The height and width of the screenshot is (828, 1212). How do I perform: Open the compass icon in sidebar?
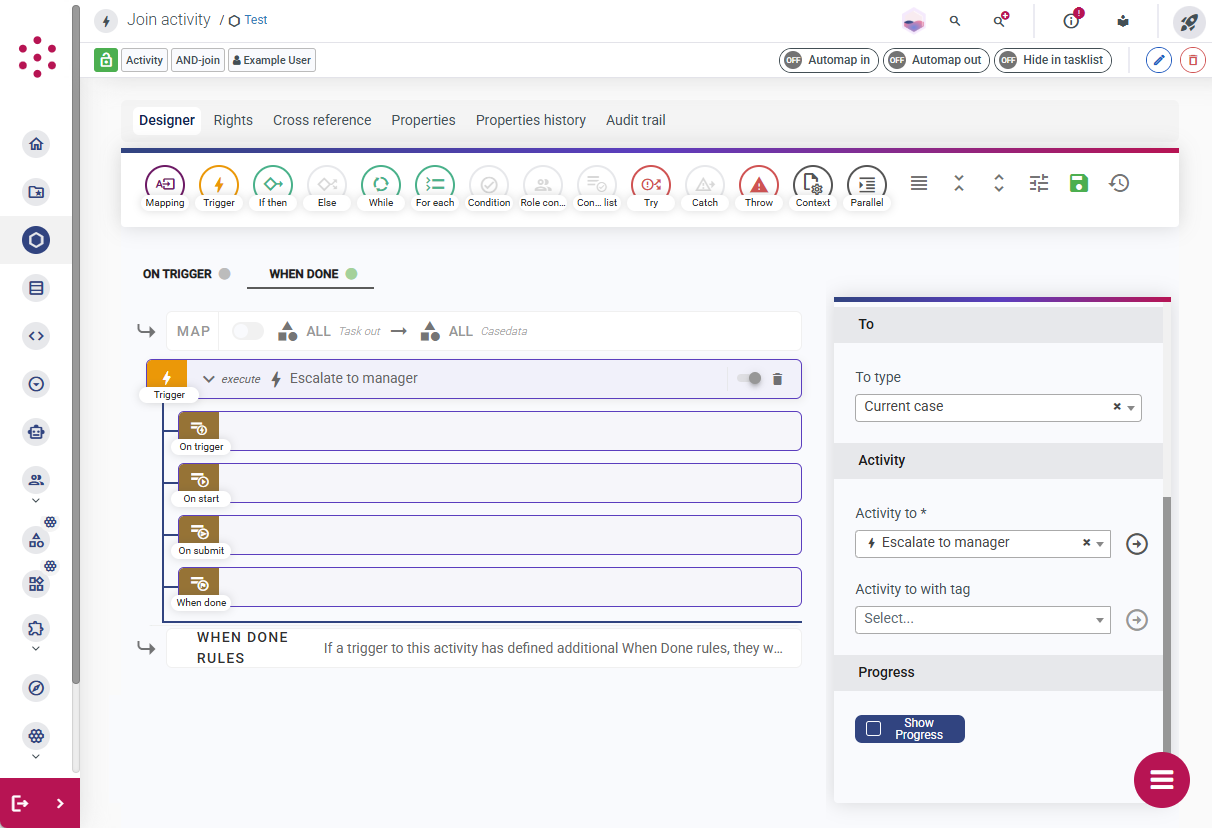36,688
